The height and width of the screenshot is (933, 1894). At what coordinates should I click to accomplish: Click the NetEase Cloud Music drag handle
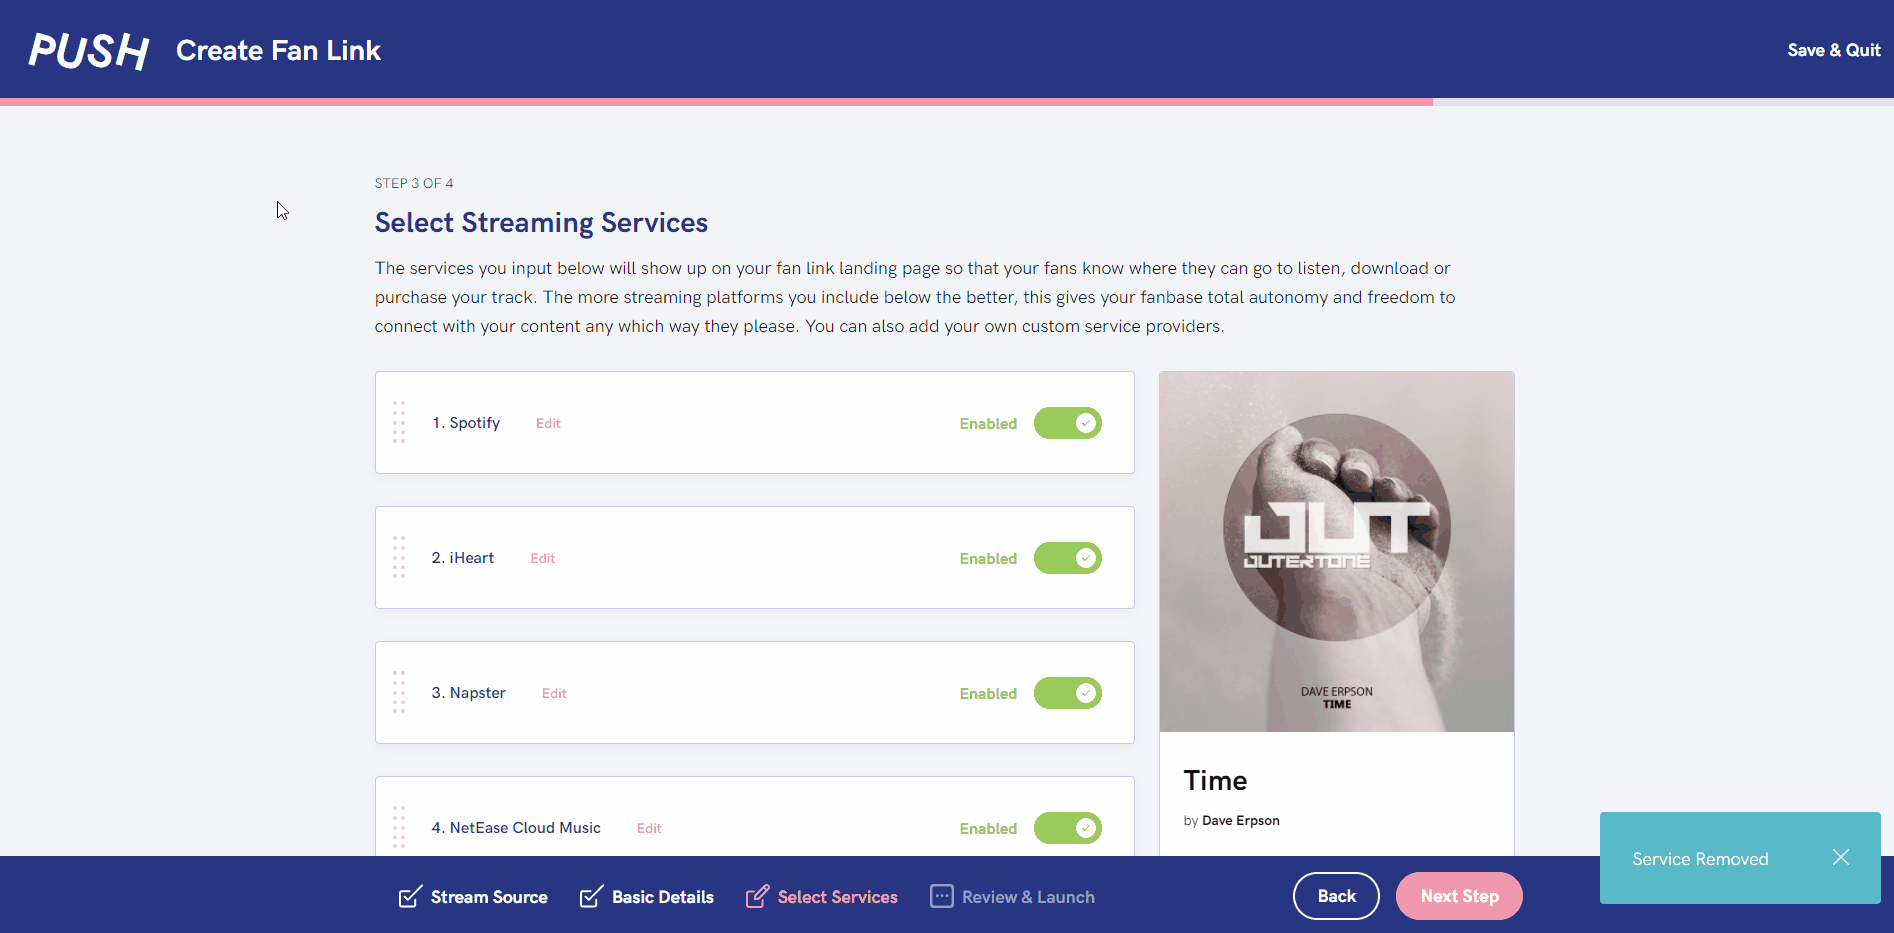click(x=399, y=827)
